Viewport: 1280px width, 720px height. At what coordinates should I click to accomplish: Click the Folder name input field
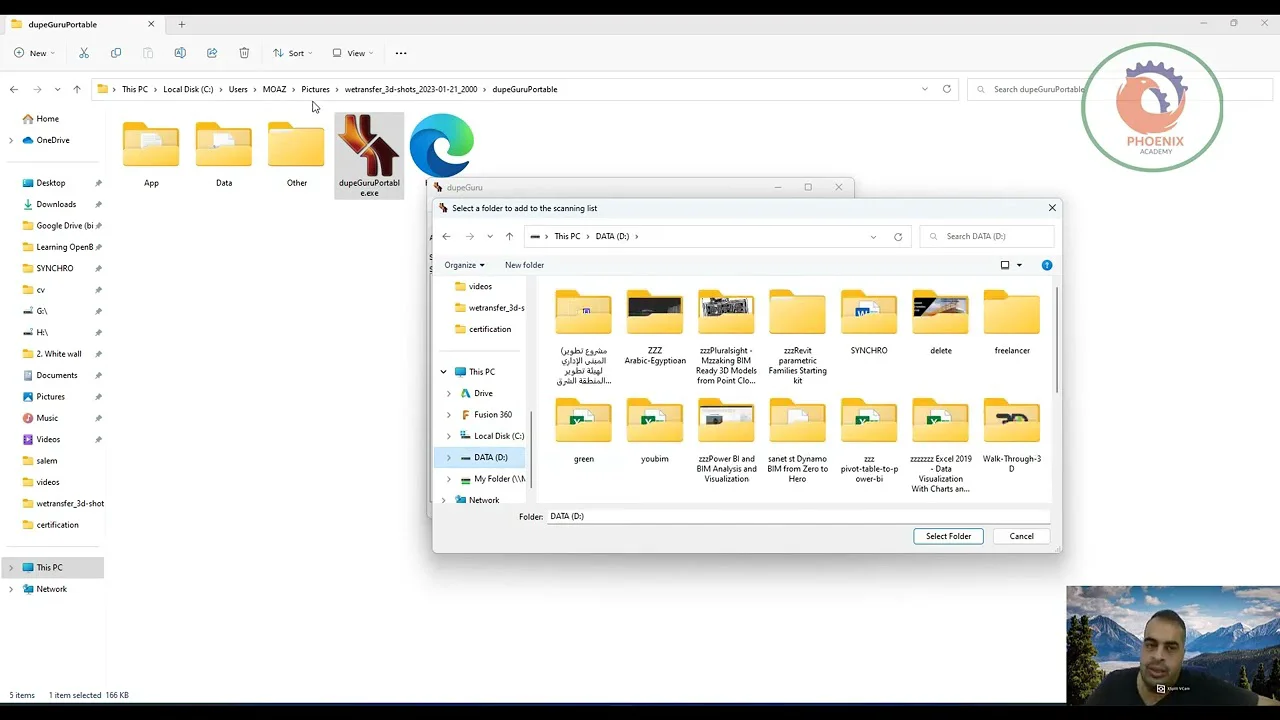(x=796, y=516)
